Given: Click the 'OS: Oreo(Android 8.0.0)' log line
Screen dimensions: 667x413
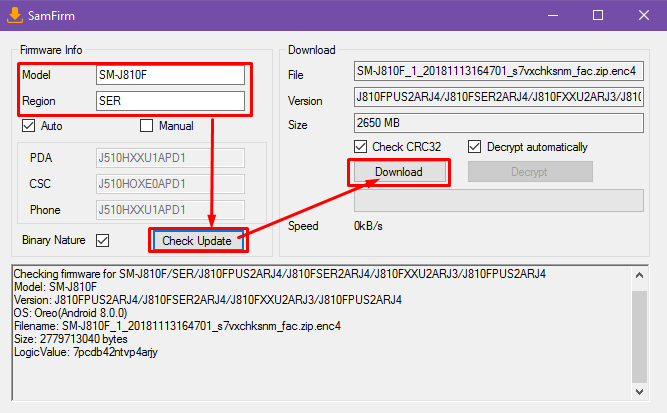Looking at the screenshot, I should (x=71, y=313).
